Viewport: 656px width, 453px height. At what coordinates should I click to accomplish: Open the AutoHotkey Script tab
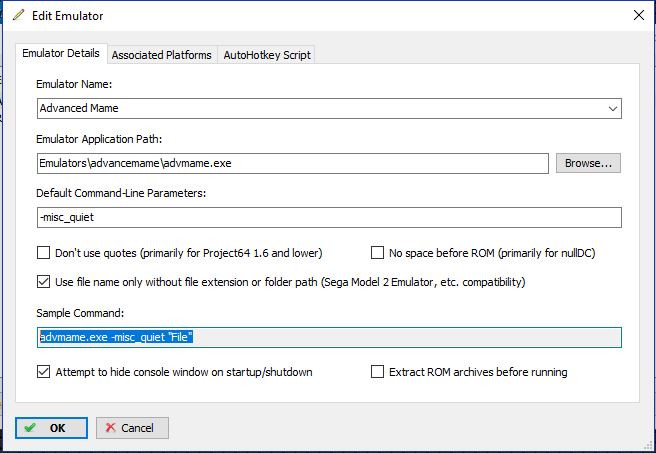[x=267, y=55]
